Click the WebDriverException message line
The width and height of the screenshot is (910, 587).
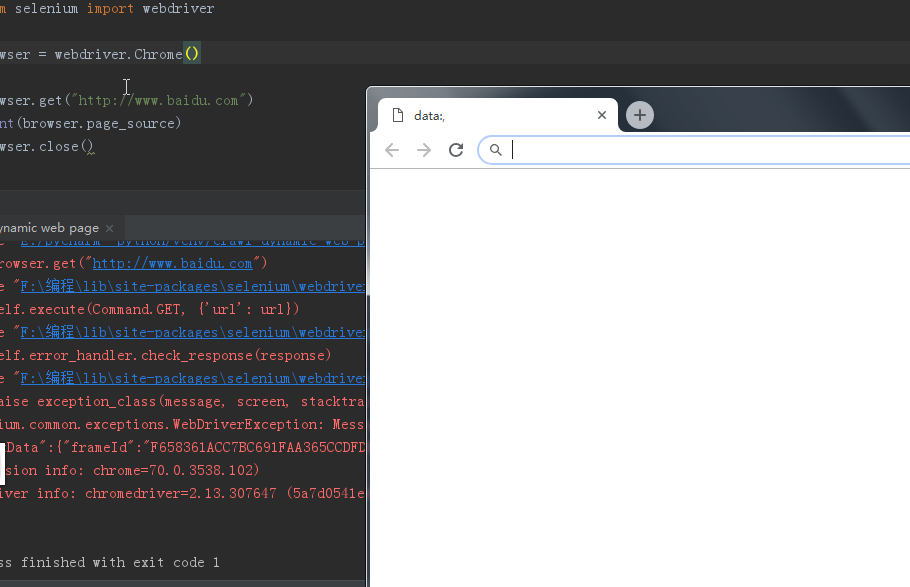[182, 424]
